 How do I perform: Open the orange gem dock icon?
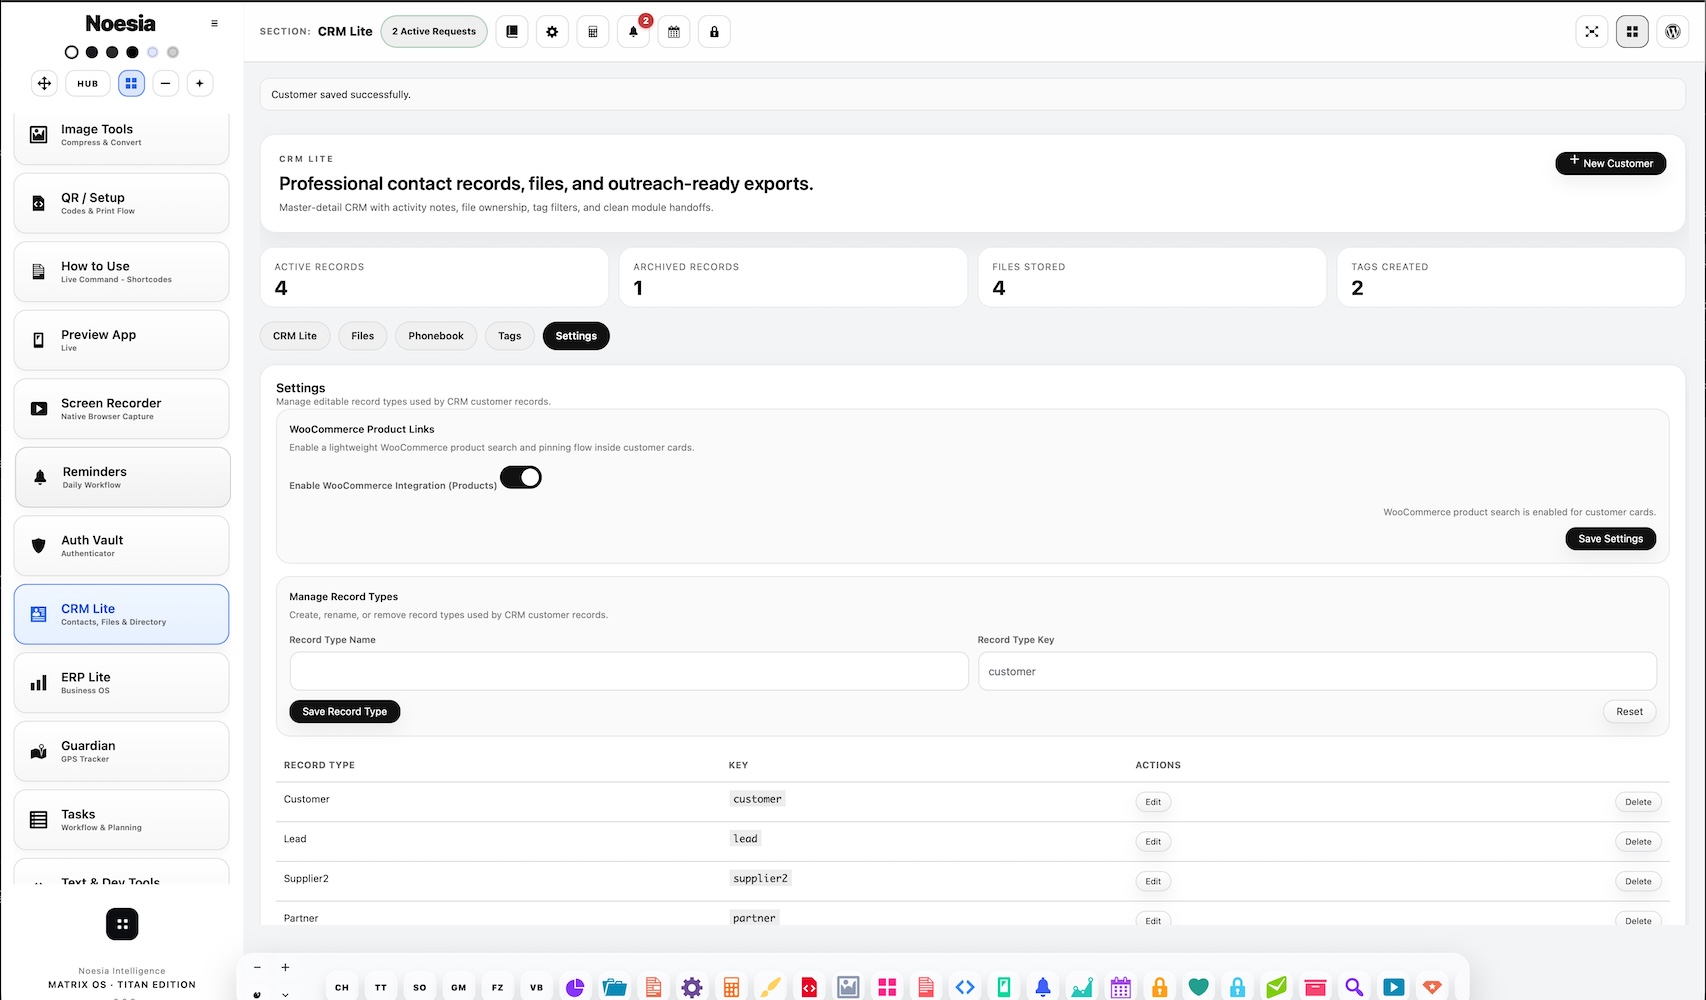tap(1432, 987)
